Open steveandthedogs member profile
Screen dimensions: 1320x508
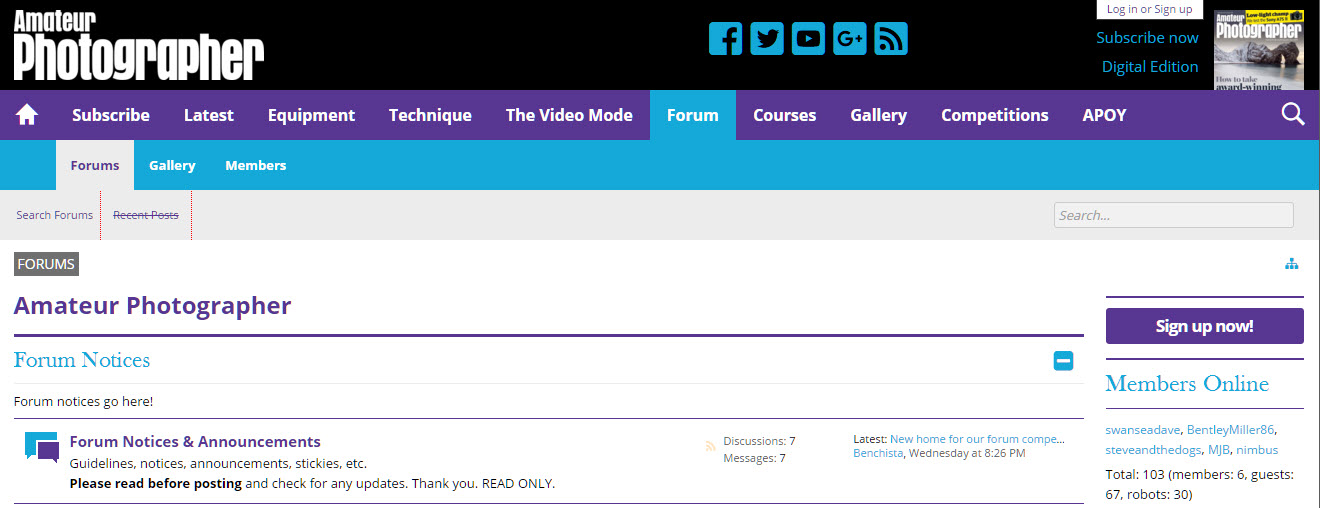click(x=1153, y=450)
